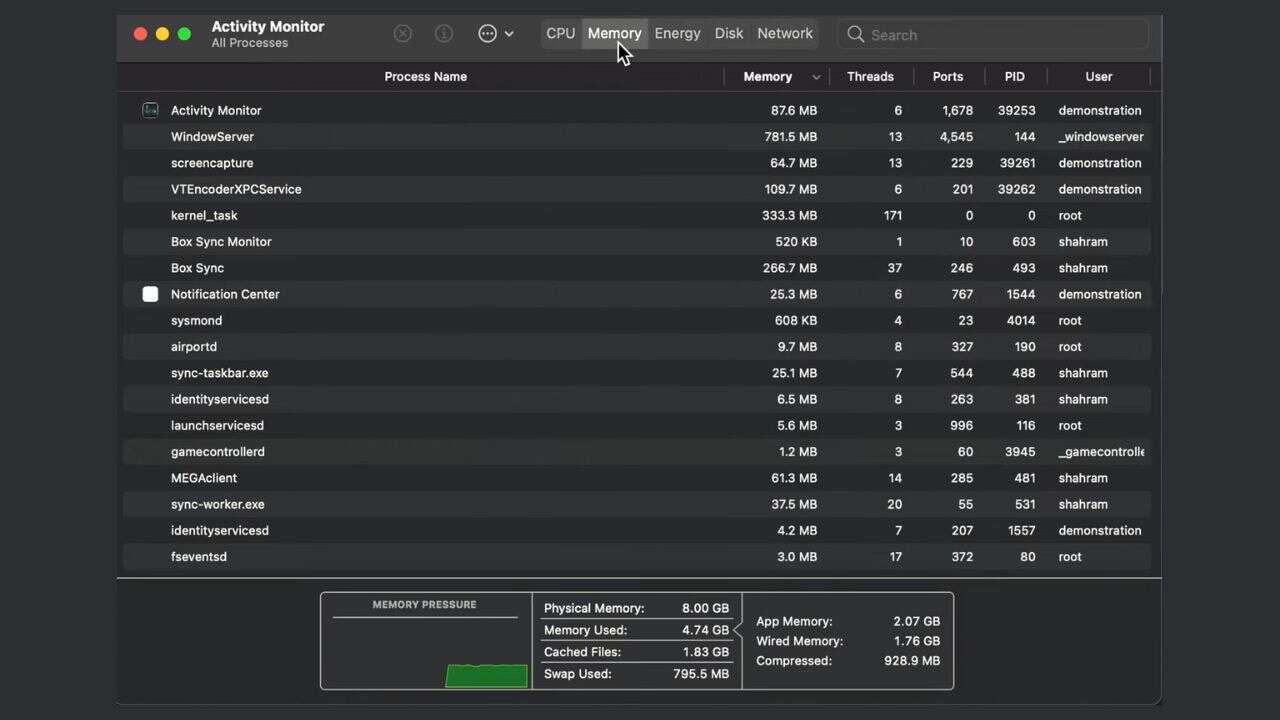Open the Disk tab

pos(728,33)
